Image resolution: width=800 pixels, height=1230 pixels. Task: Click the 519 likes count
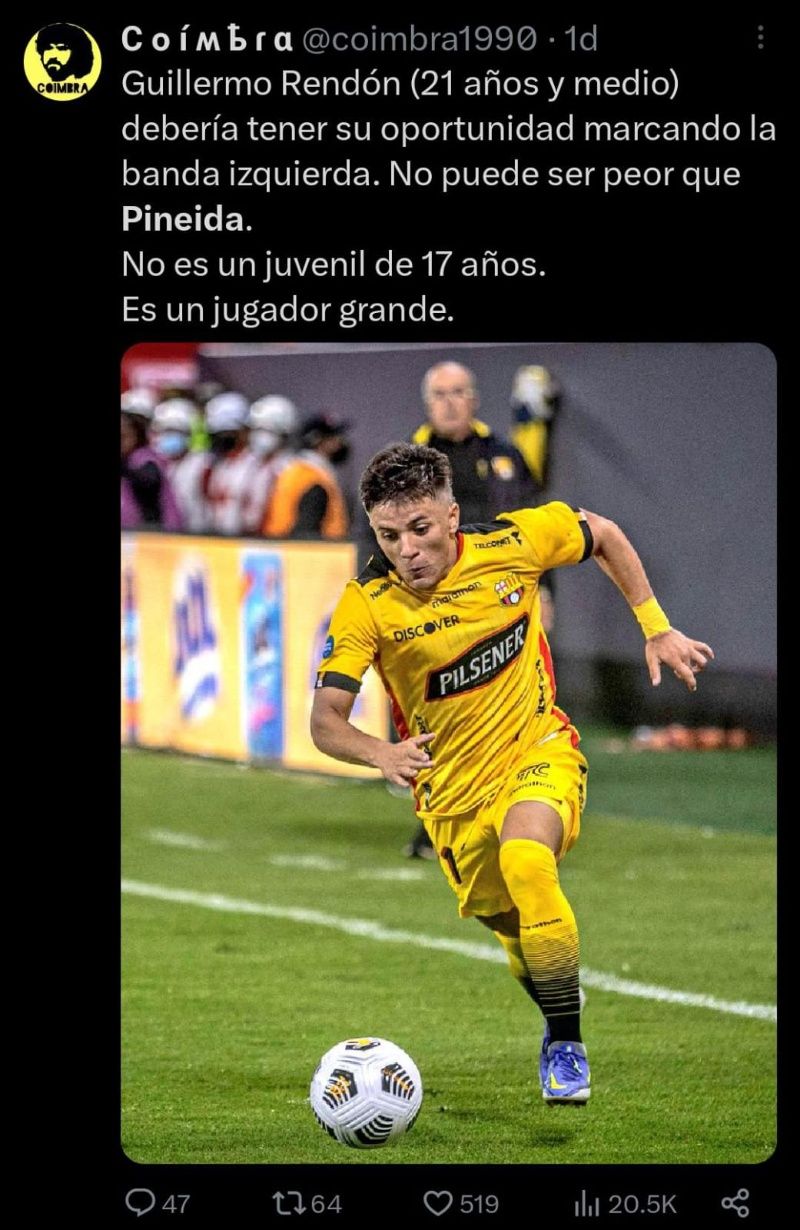tap(479, 1203)
